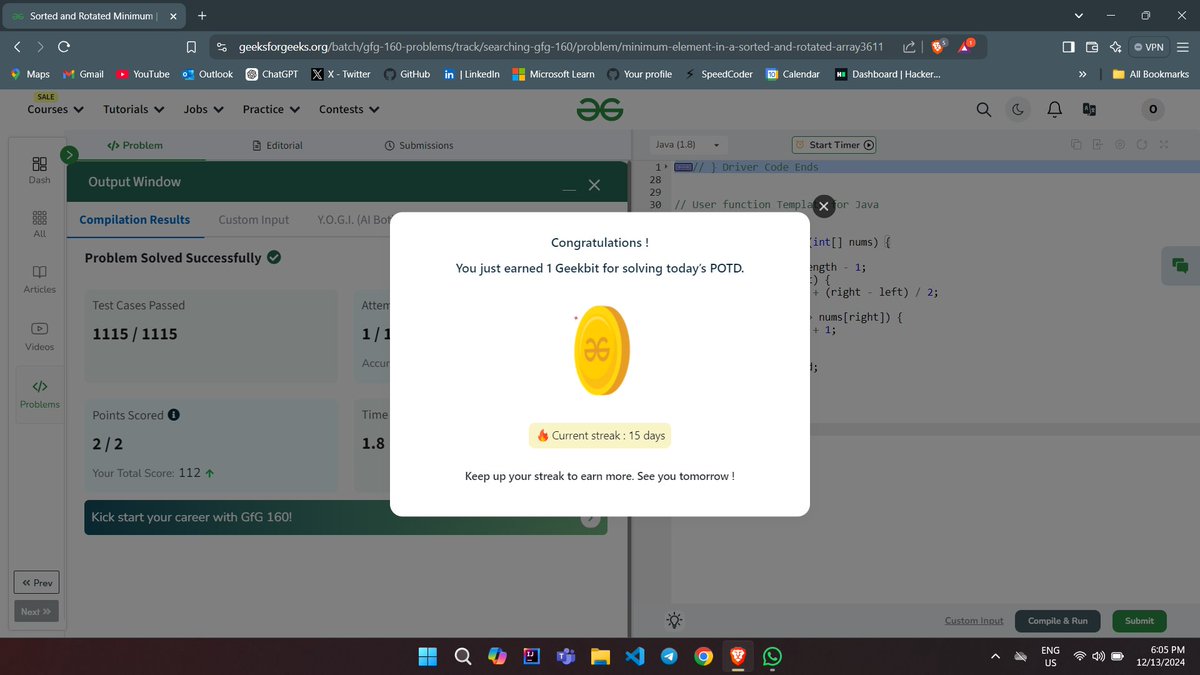The width and height of the screenshot is (1200, 675).
Task: Open Videos in the sidebar
Action: [x=39, y=336]
